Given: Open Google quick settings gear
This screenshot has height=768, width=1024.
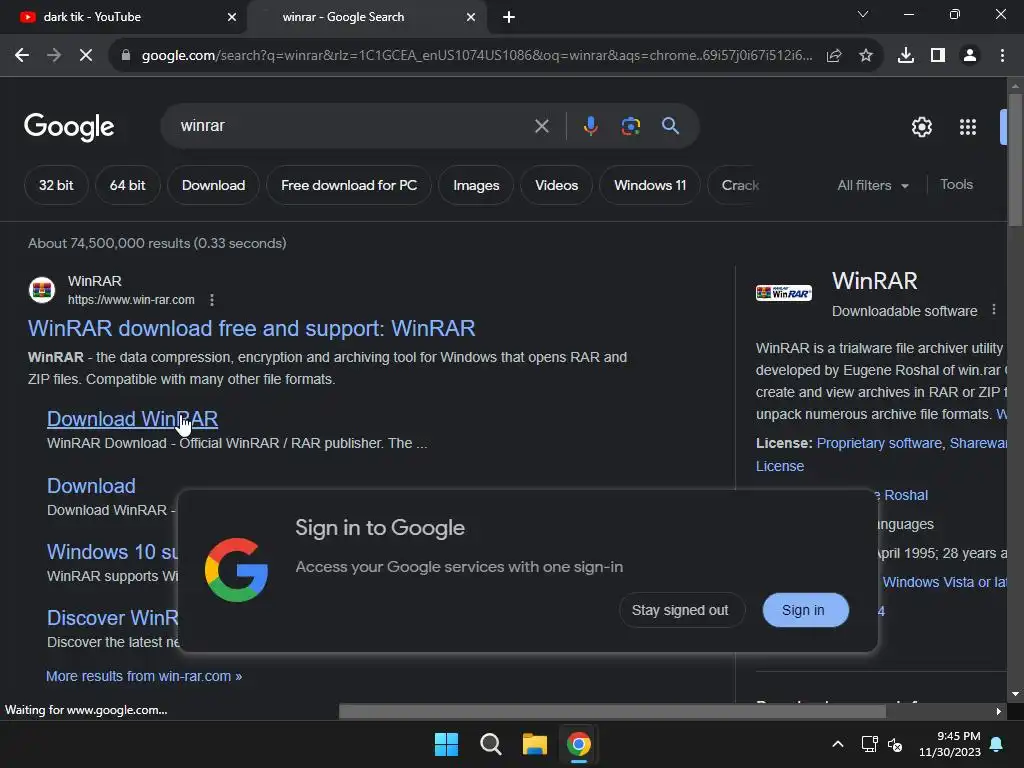Looking at the screenshot, I should [x=921, y=127].
